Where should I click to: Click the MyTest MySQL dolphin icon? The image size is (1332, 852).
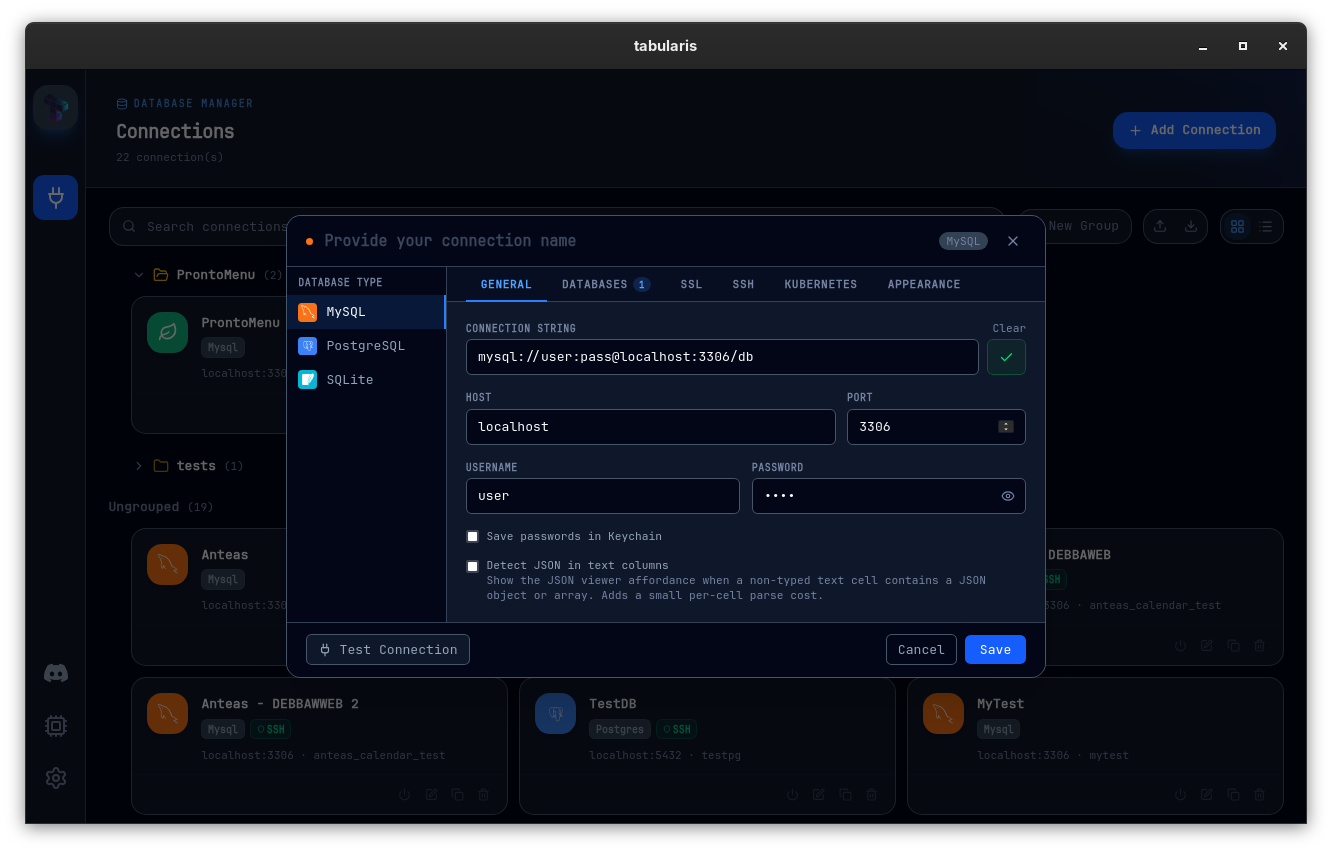944,714
